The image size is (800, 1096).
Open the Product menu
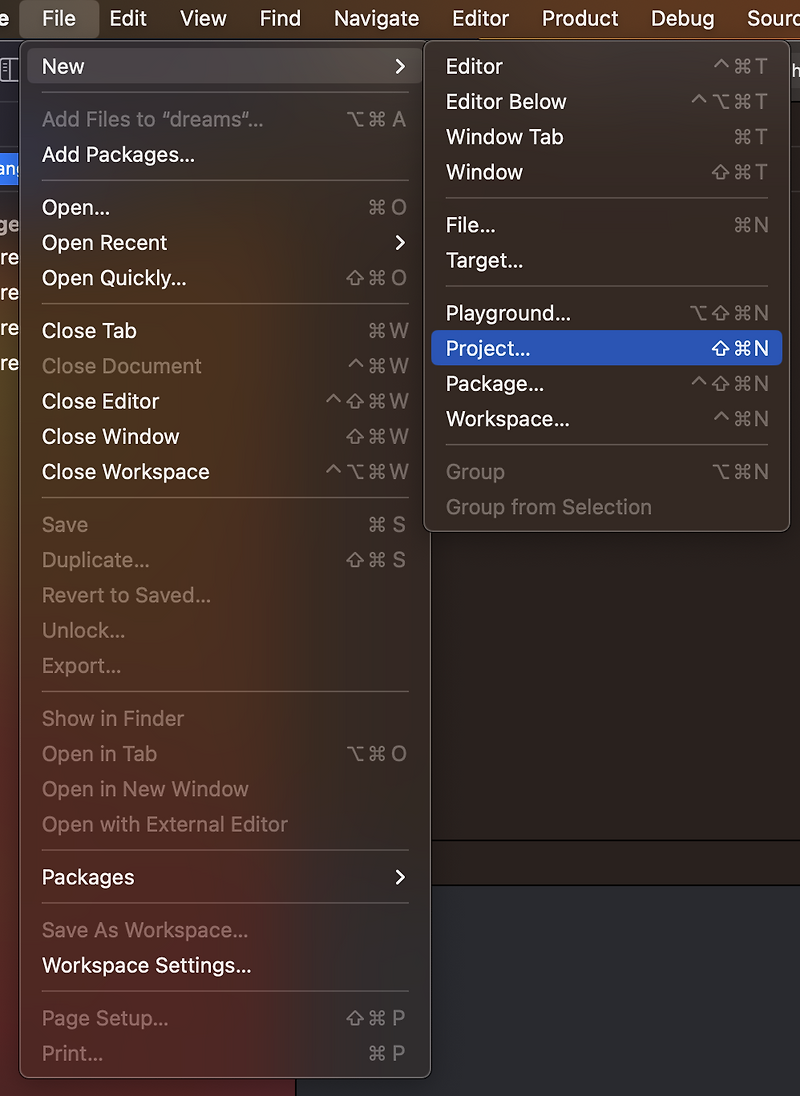(x=579, y=18)
